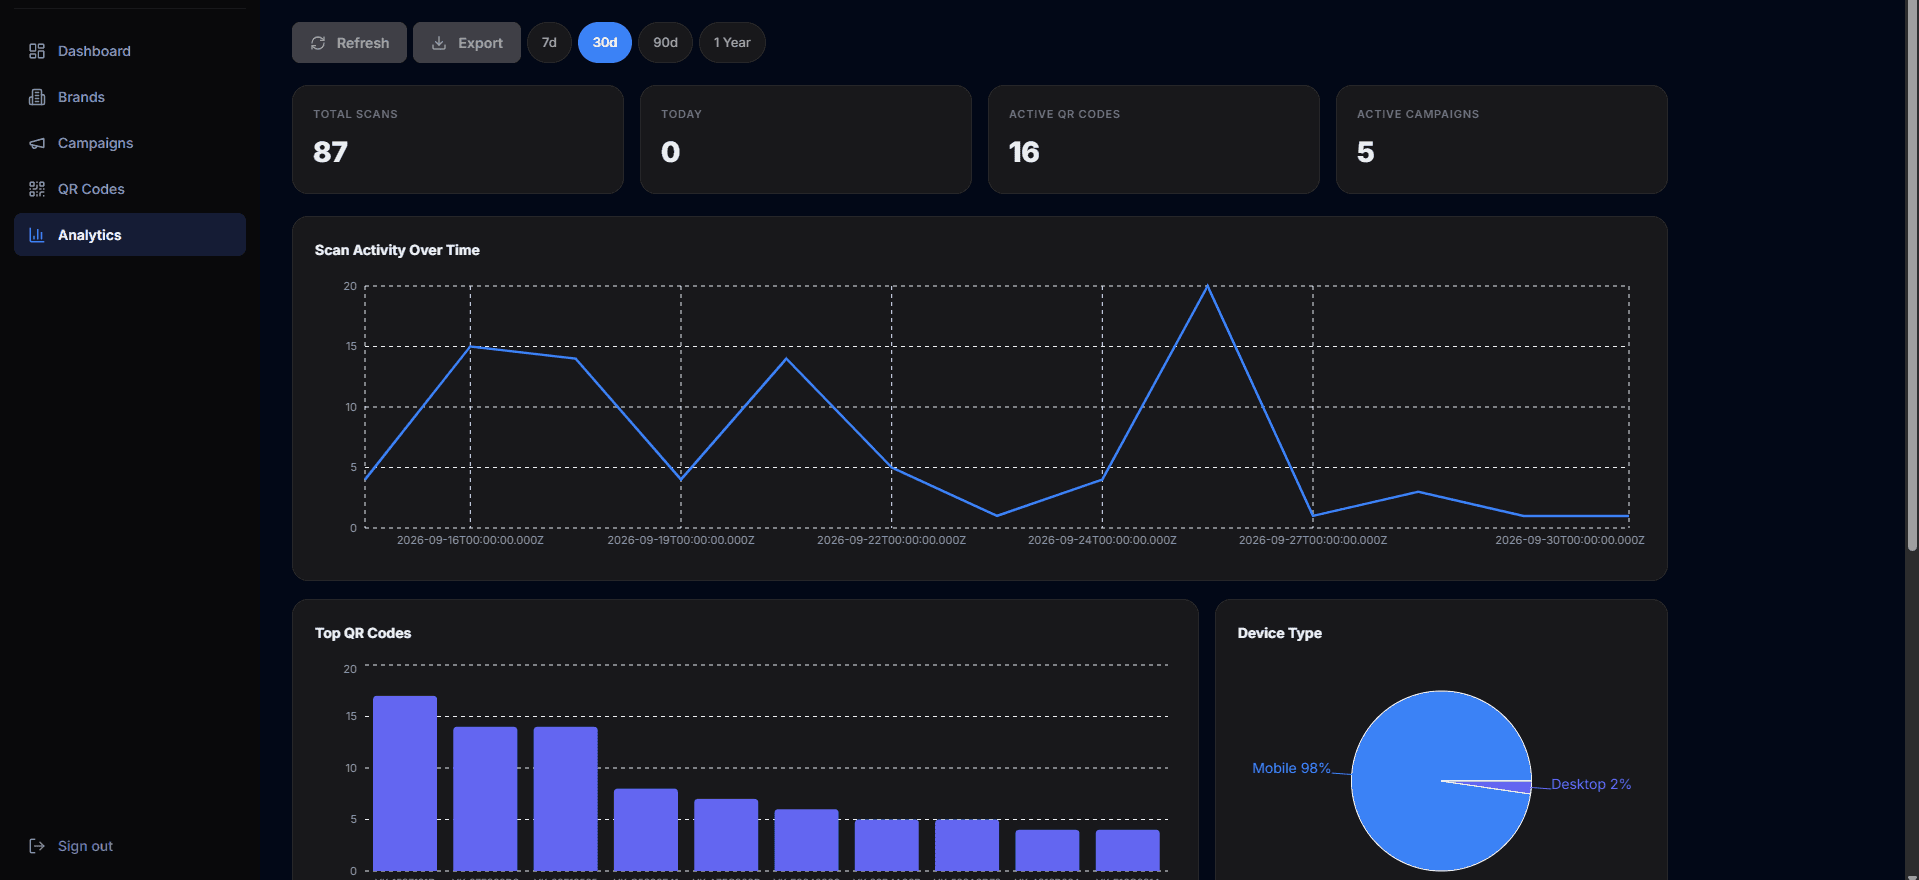This screenshot has height=880, width=1919.
Task: Open the Brands page
Action: [130, 97]
